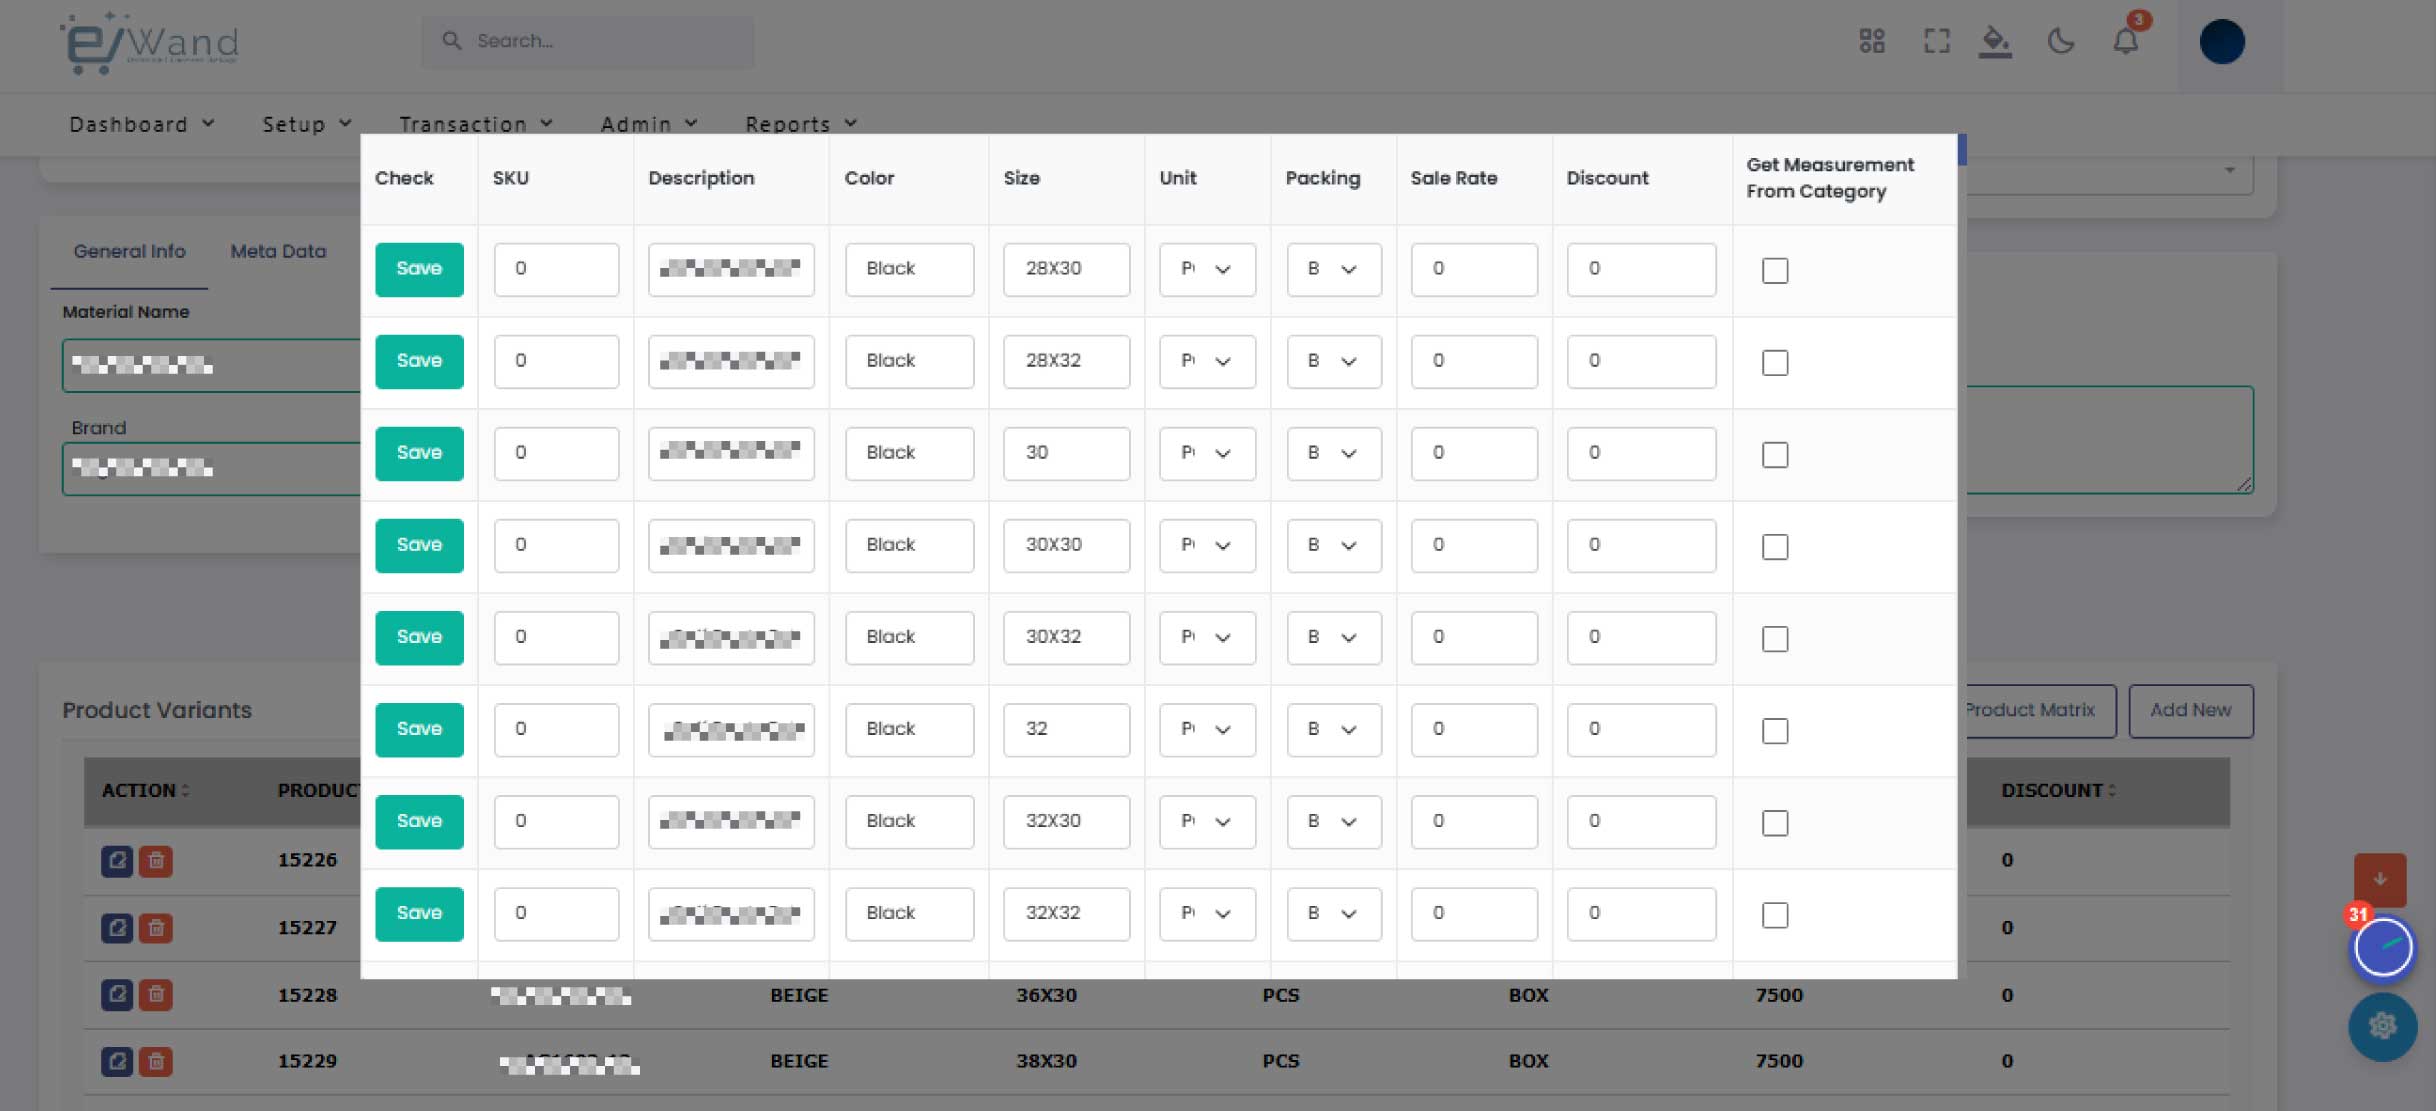Switch to the Meta Data tab
The width and height of the screenshot is (2436, 1111).
click(x=278, y=252)
